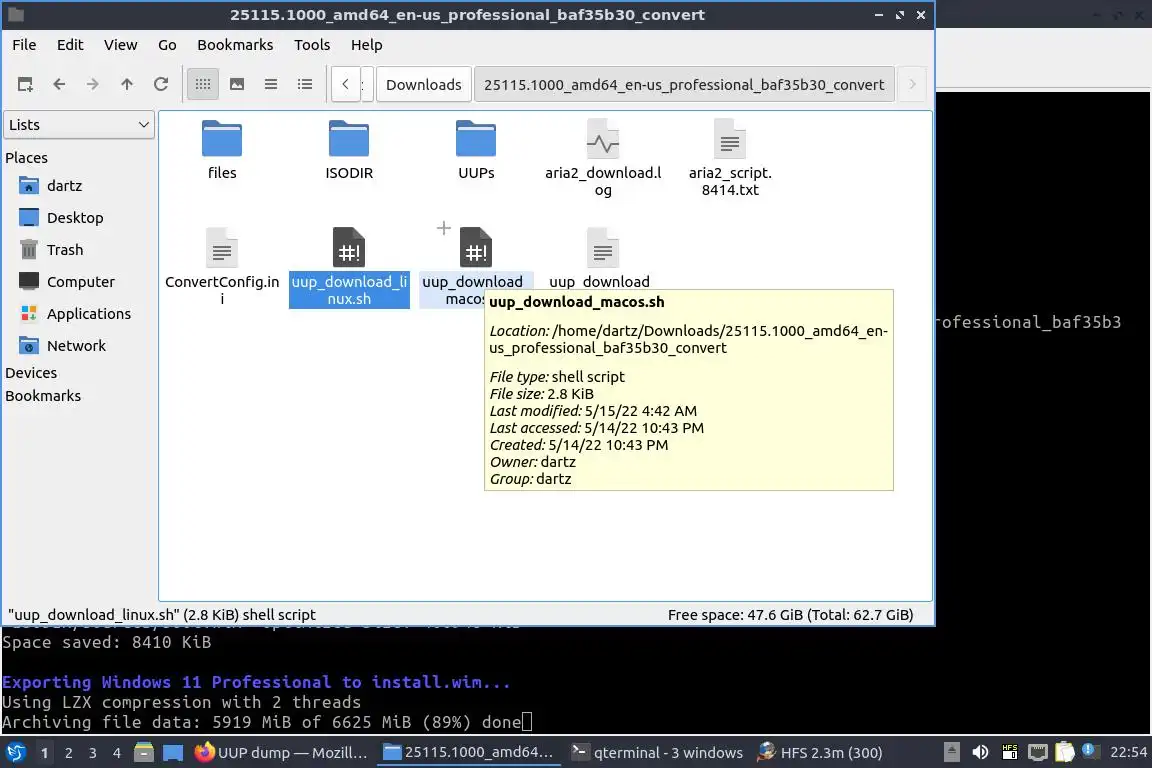
Task: Select the ConvertConfig.ini file icon
Action: [222, 248]
